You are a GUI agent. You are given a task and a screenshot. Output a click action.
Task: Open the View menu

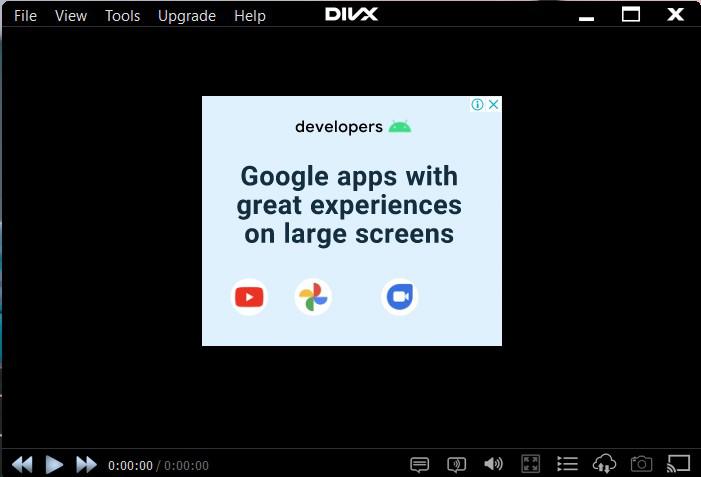(x=71, y=16)
